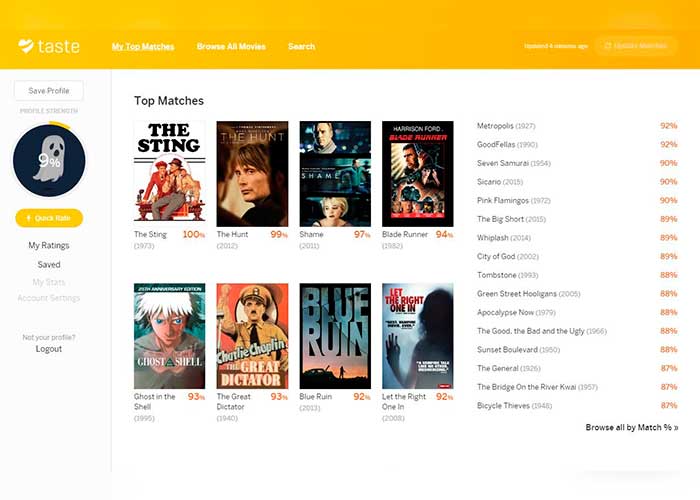This screenshot has width=700, height=500.
Task: Open the Search page
Action: (301, 46)
